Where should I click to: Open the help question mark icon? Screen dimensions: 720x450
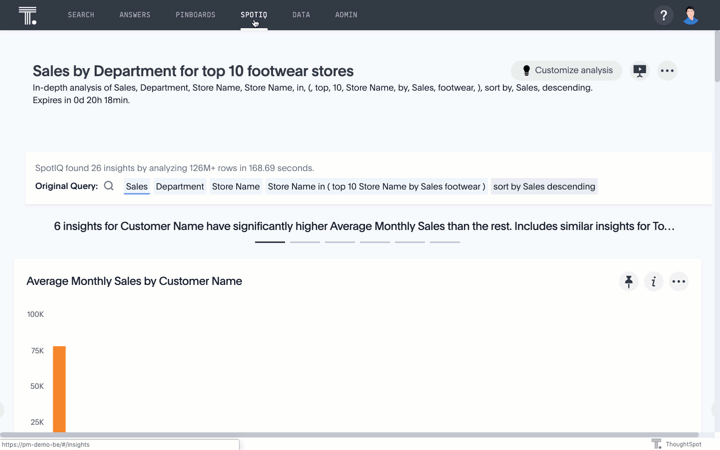663,16
